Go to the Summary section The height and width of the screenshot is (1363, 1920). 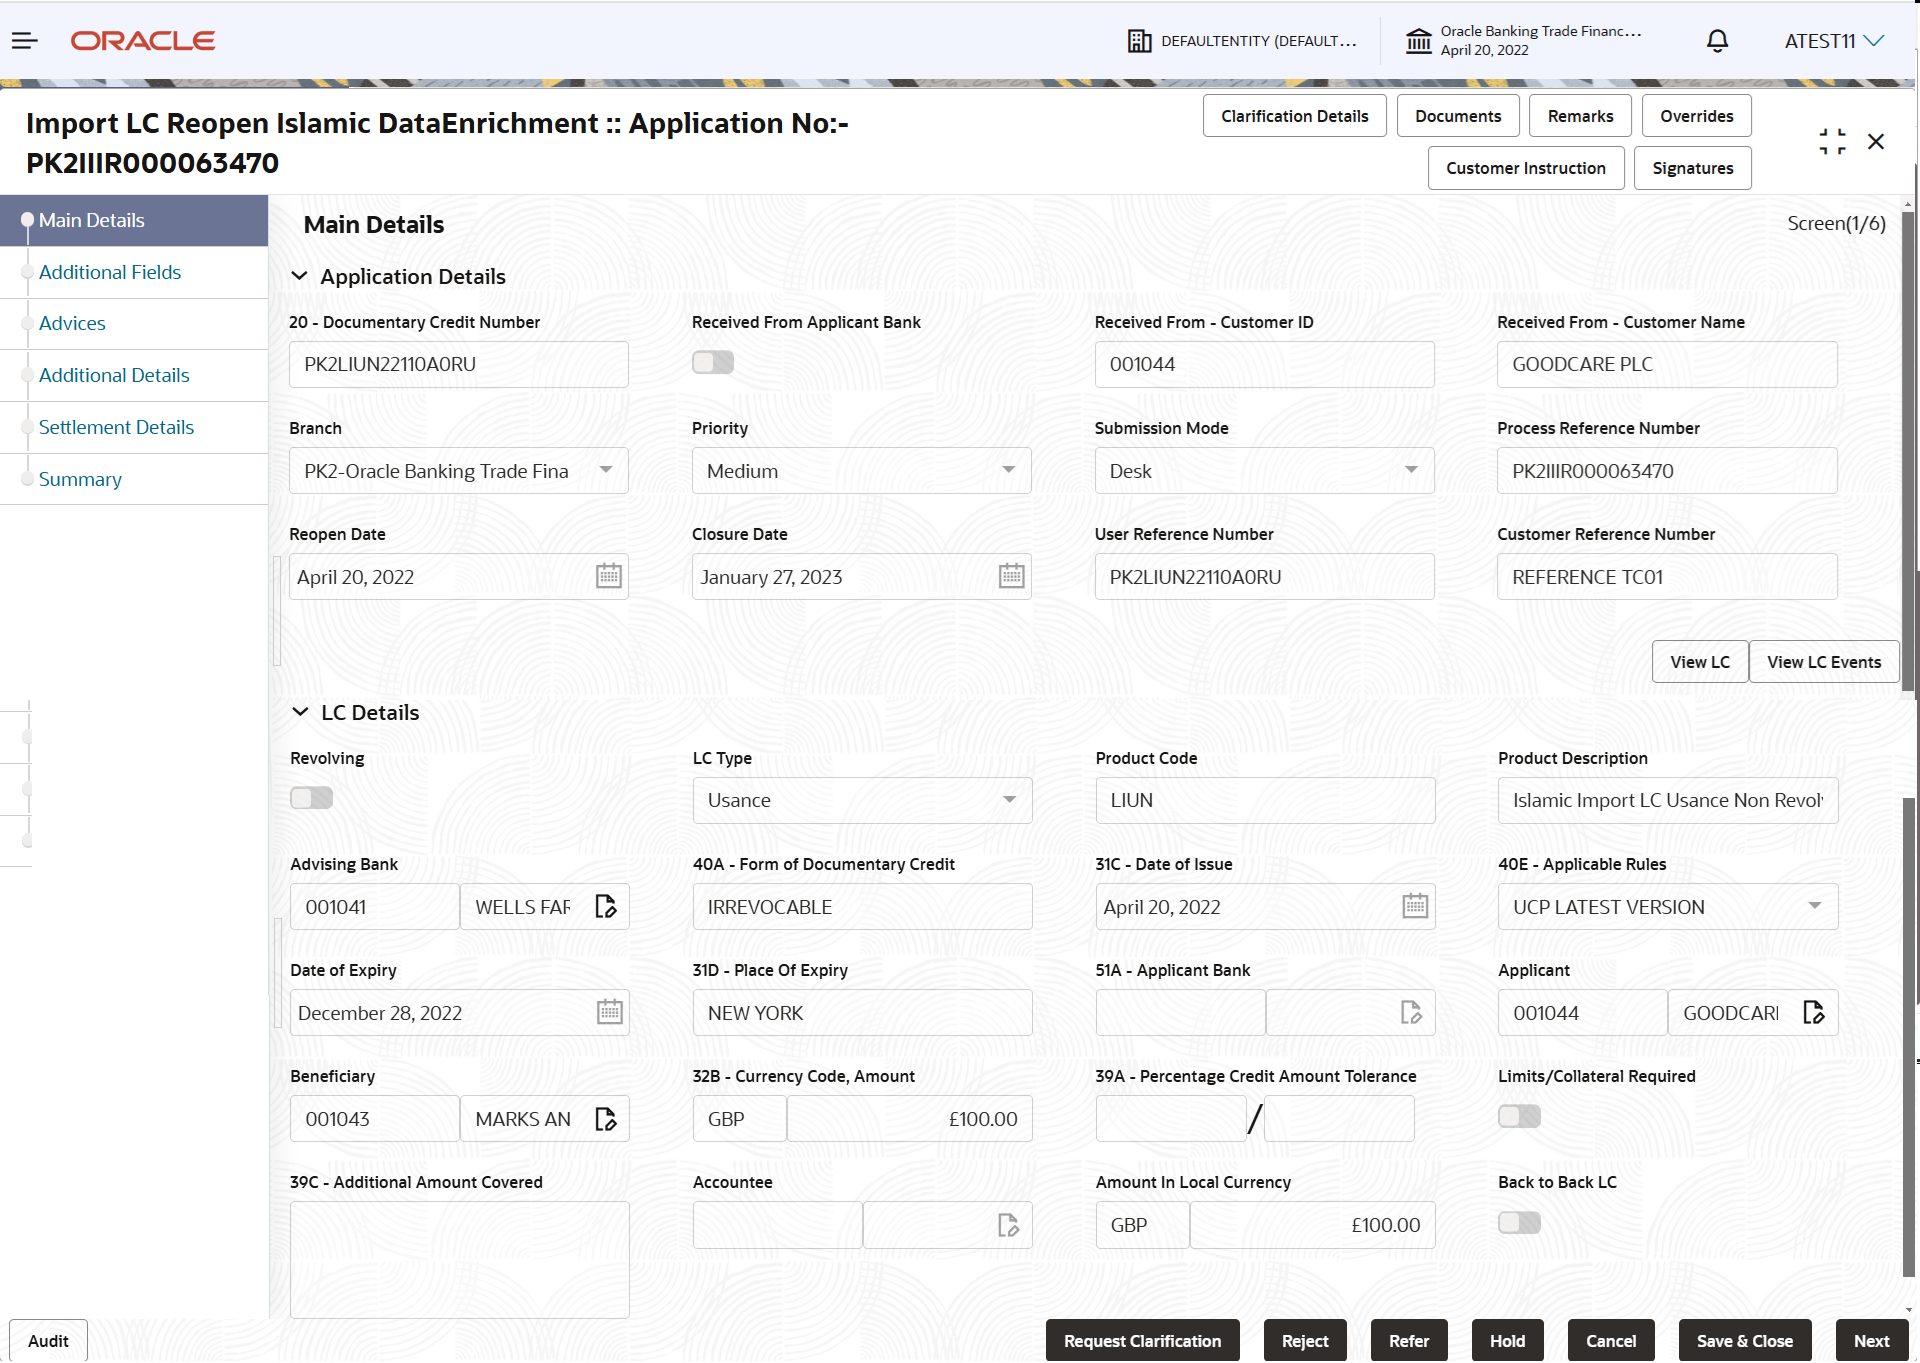(x=80, y=479)
